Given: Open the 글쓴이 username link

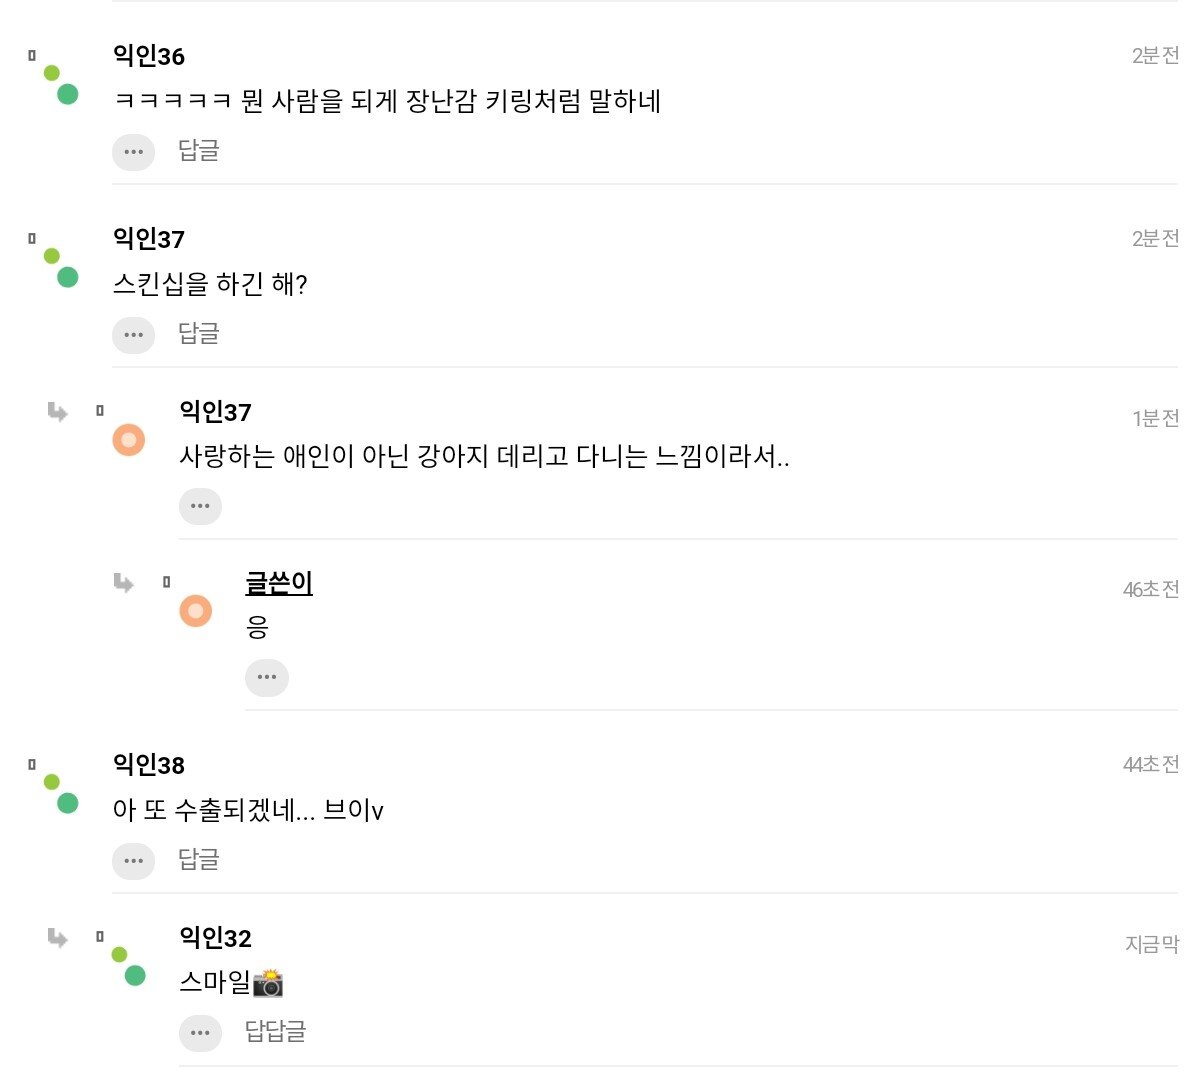Looking at the screenshot, I should point(279,583).
